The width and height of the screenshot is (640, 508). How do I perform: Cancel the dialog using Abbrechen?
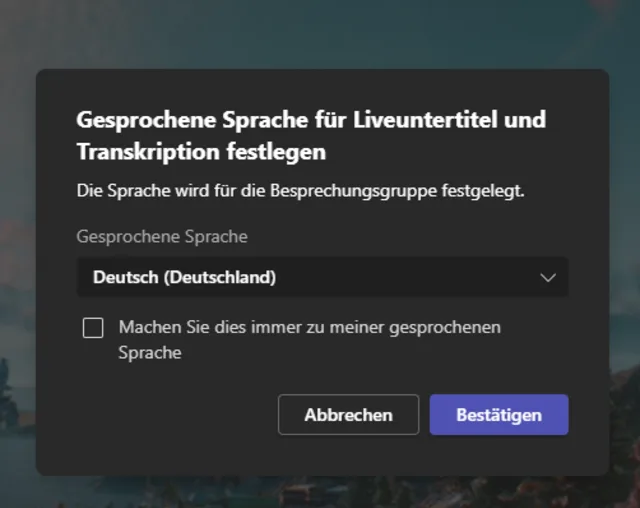(348, 414)
